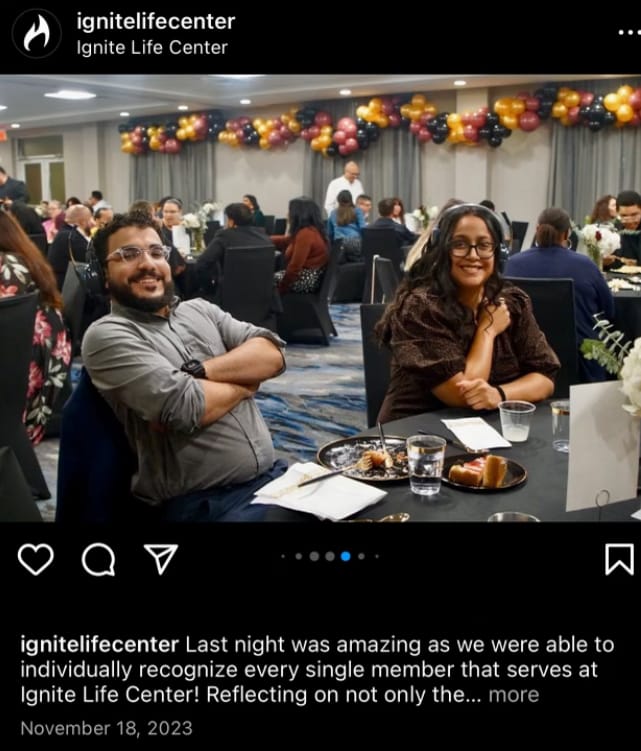Screen dimensions: 641x751
Task: Open comments via speech bubble icon
Action: click(x=98, y=559)
